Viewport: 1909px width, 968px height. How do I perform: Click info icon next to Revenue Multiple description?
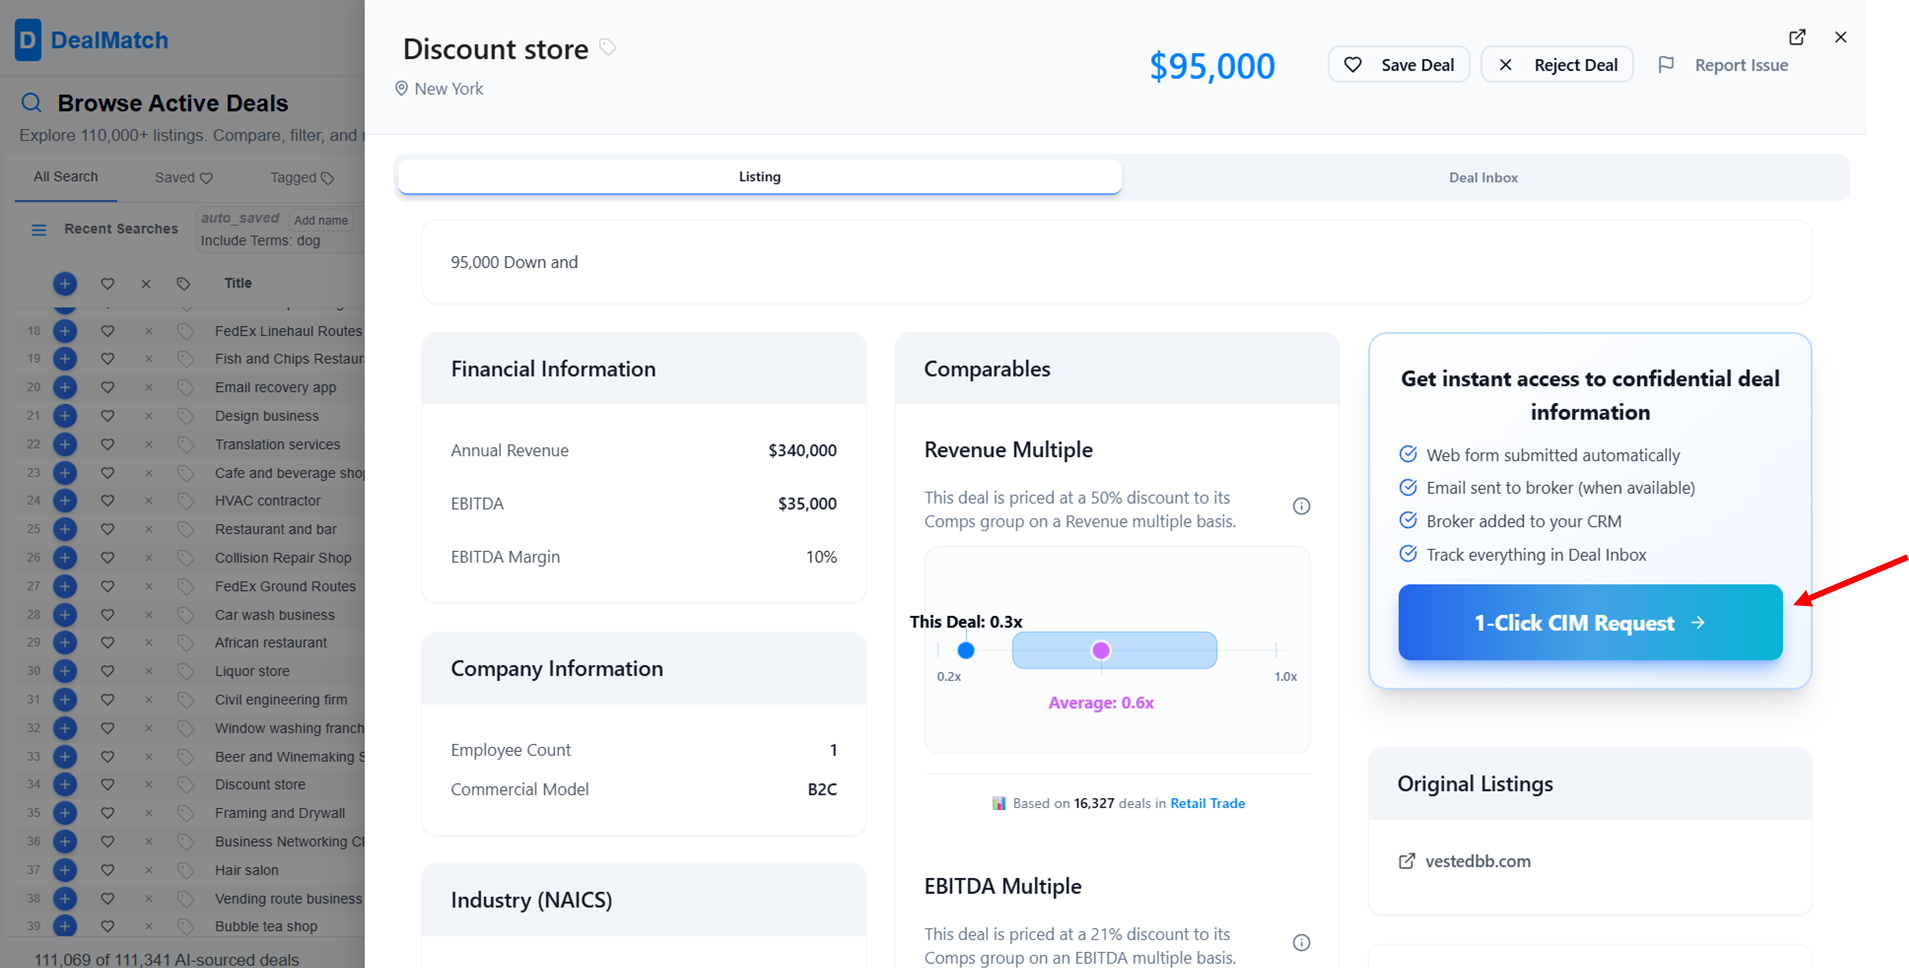tap(1301, 506)
